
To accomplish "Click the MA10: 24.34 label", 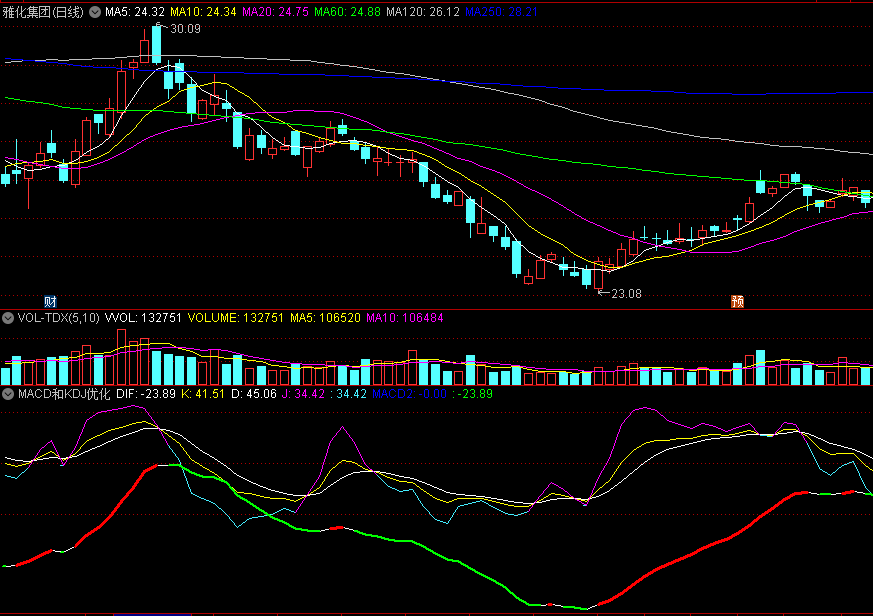I will (203, 12).
